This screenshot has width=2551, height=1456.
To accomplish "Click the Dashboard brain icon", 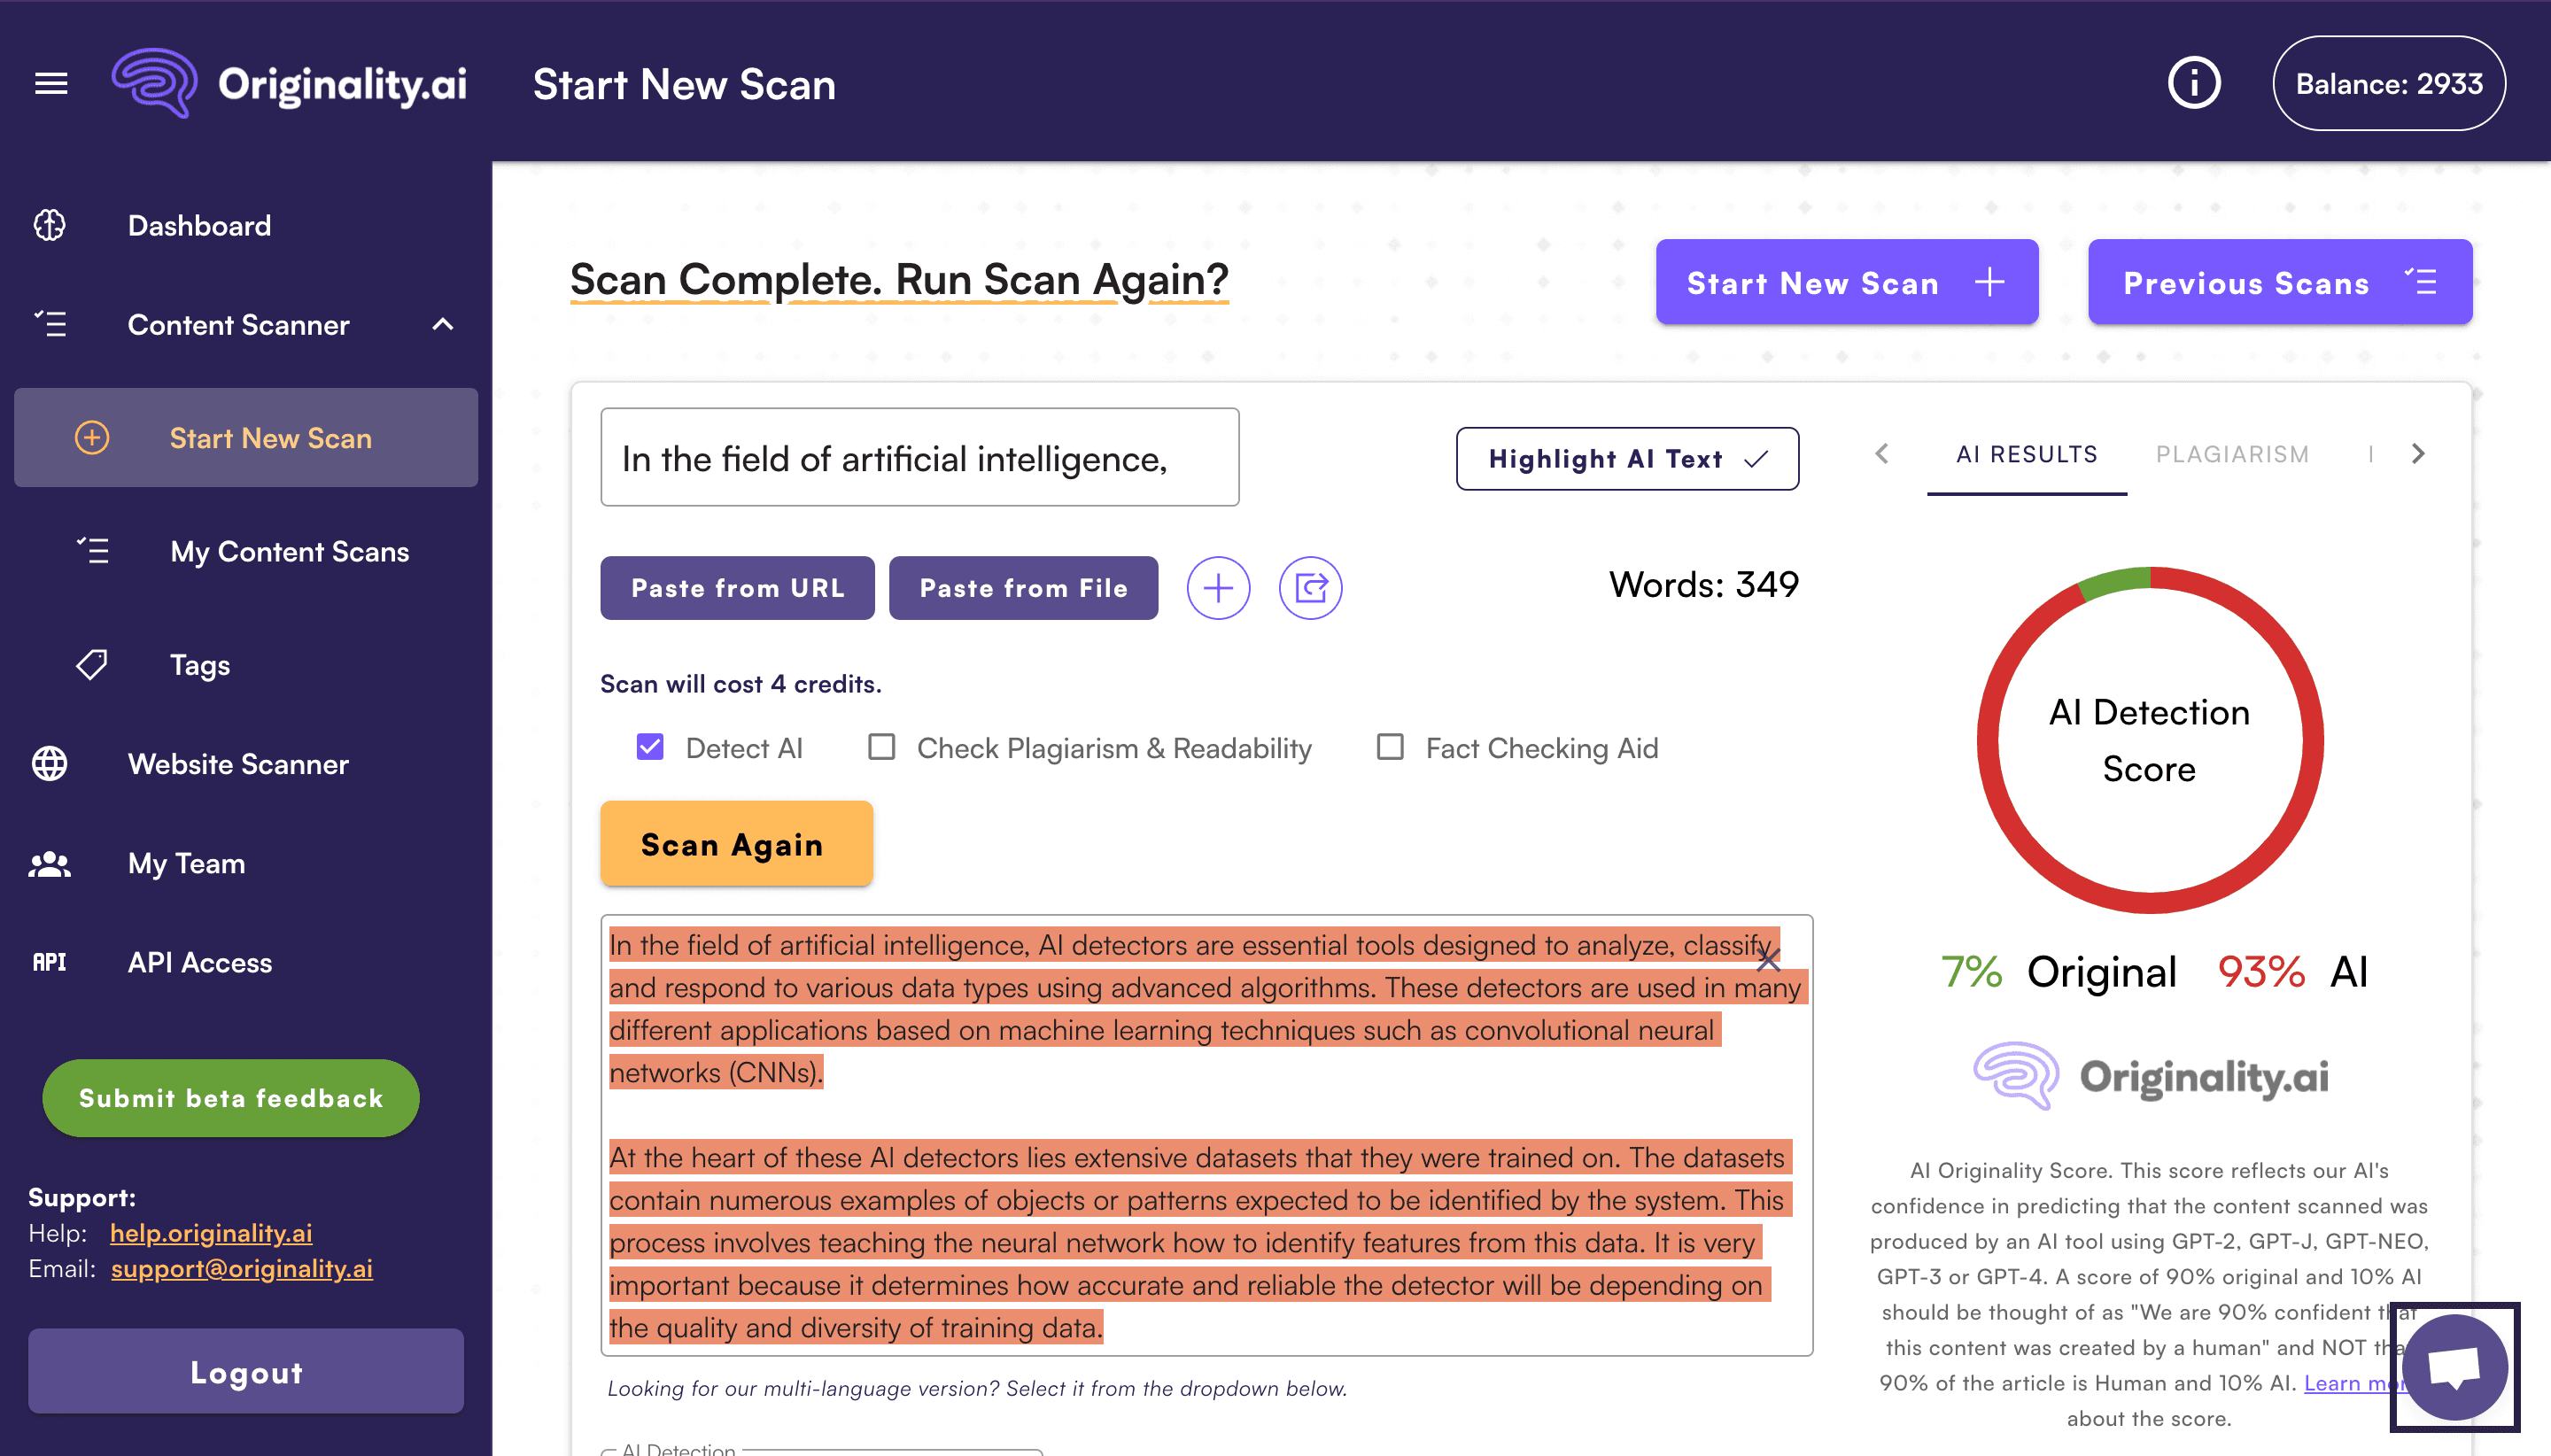I will pyautogui.click(x=49, y=225).
